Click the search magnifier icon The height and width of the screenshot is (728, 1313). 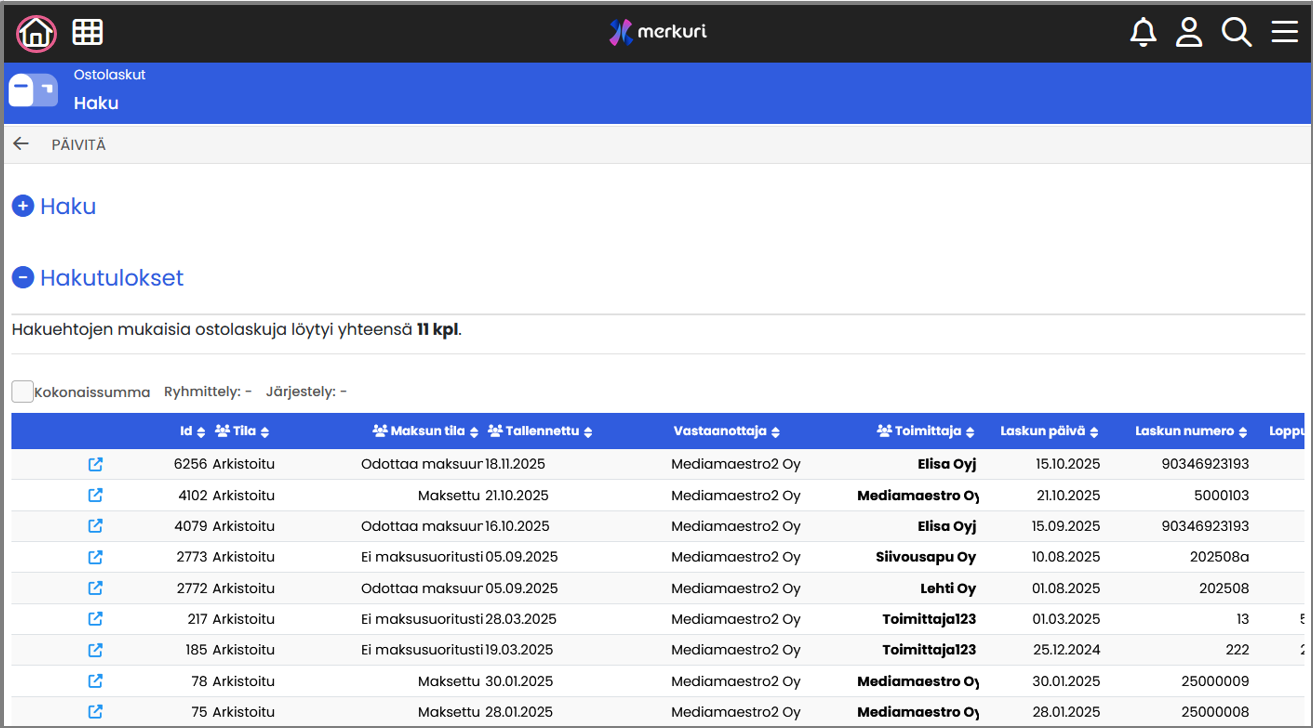tap(1236, 33)
